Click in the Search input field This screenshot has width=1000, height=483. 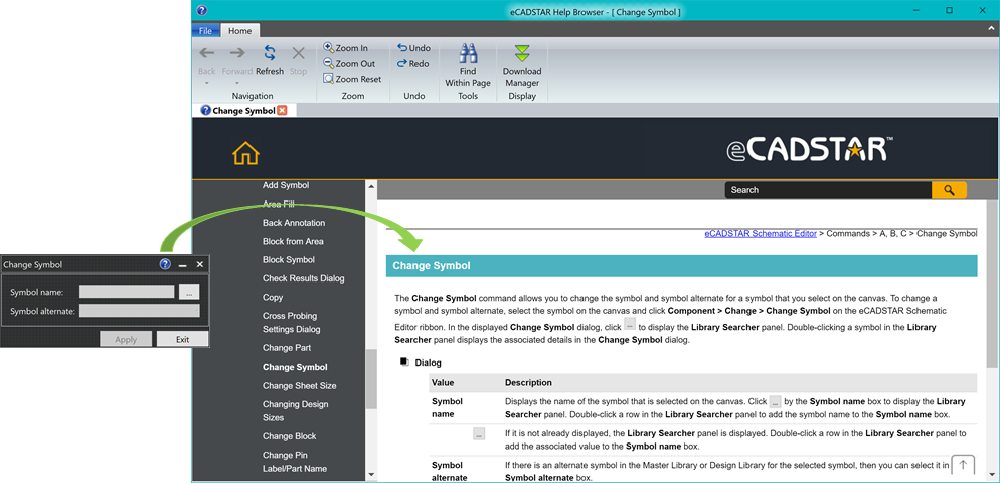828,189
